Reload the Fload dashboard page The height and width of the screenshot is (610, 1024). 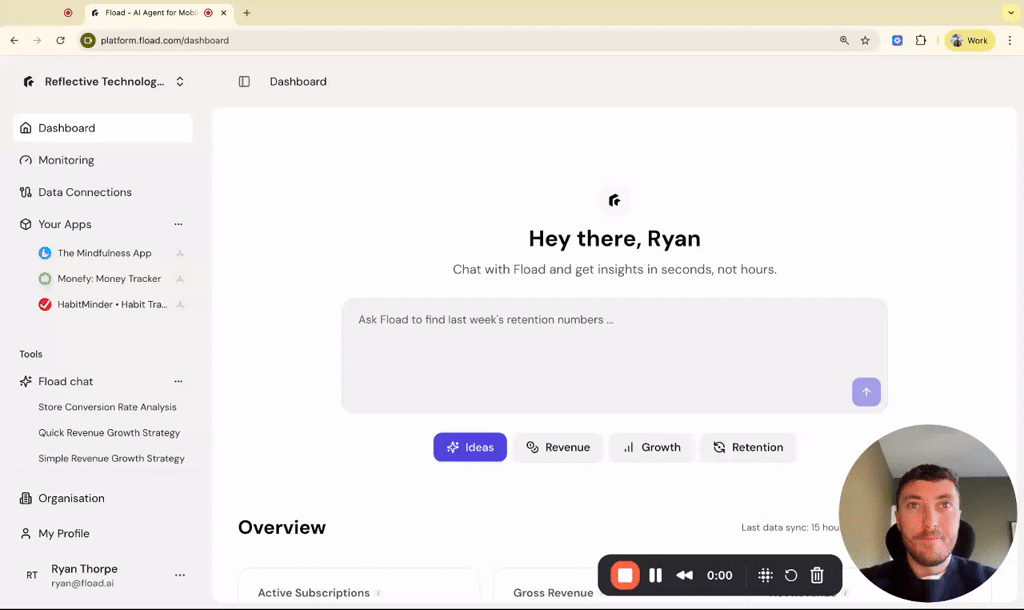[61, 40]
